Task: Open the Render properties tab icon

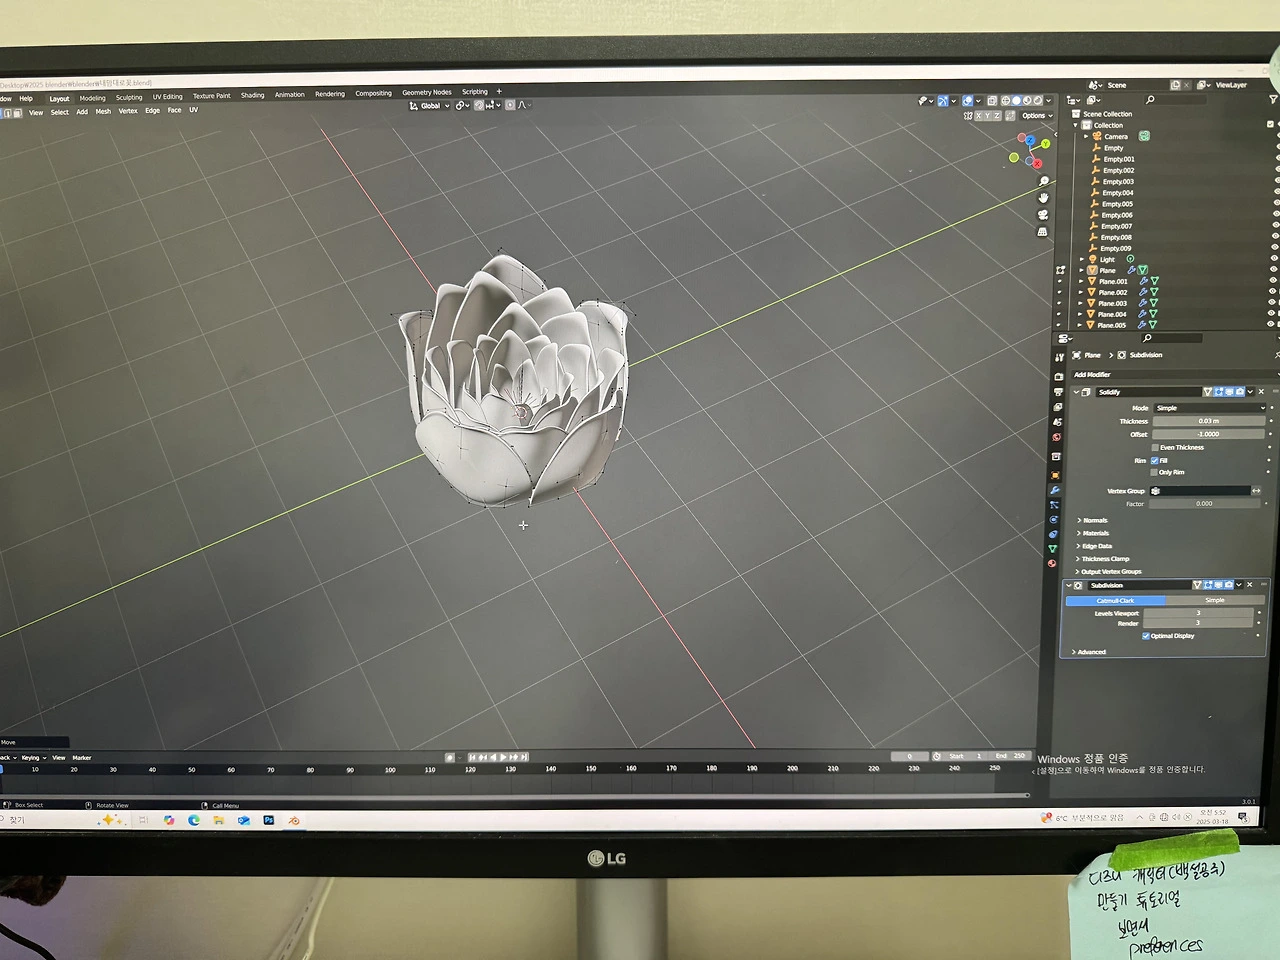Action: (x=1058, y=377)
